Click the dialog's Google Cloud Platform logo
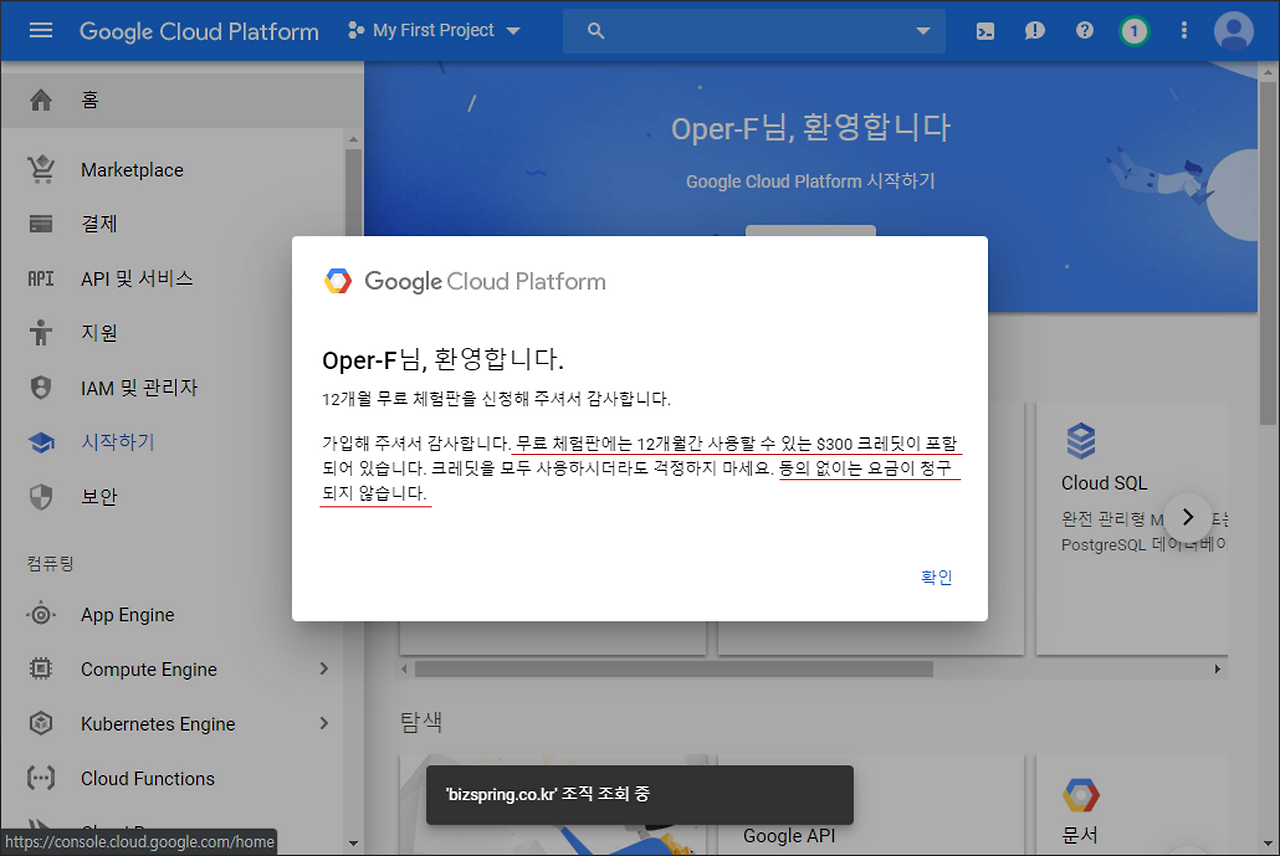Viewport: 1280px width, 856px height. (x=465, y=281)
